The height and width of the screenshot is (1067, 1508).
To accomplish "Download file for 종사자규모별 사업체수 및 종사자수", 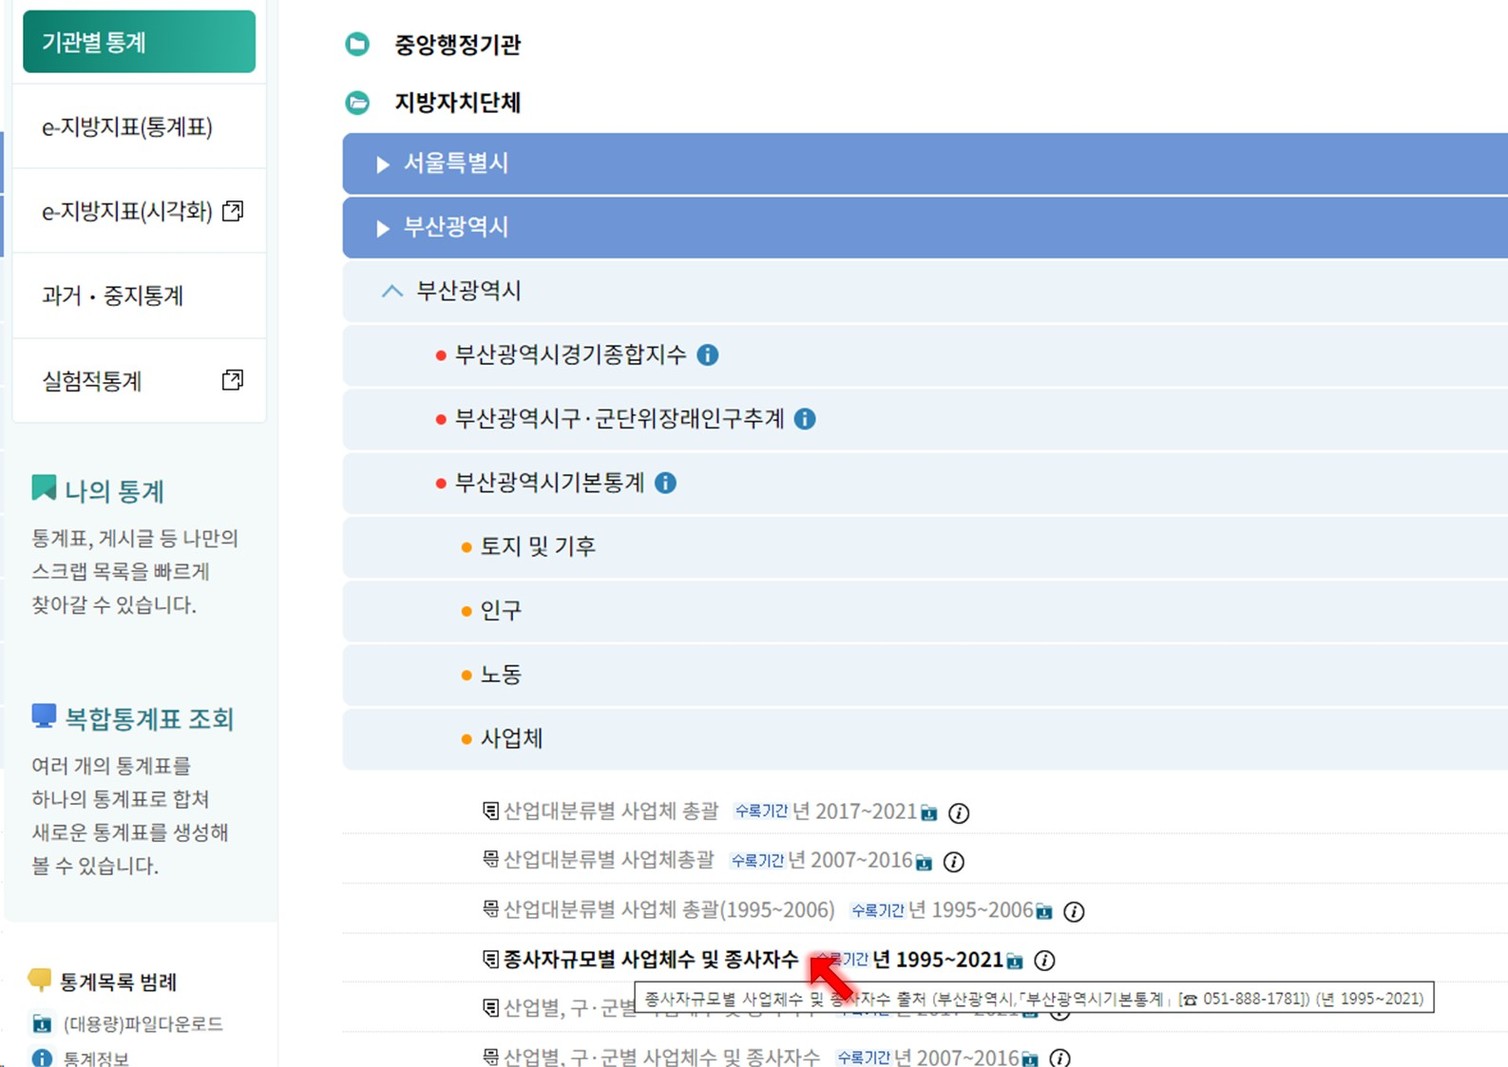I will [x=1015, y=961].
